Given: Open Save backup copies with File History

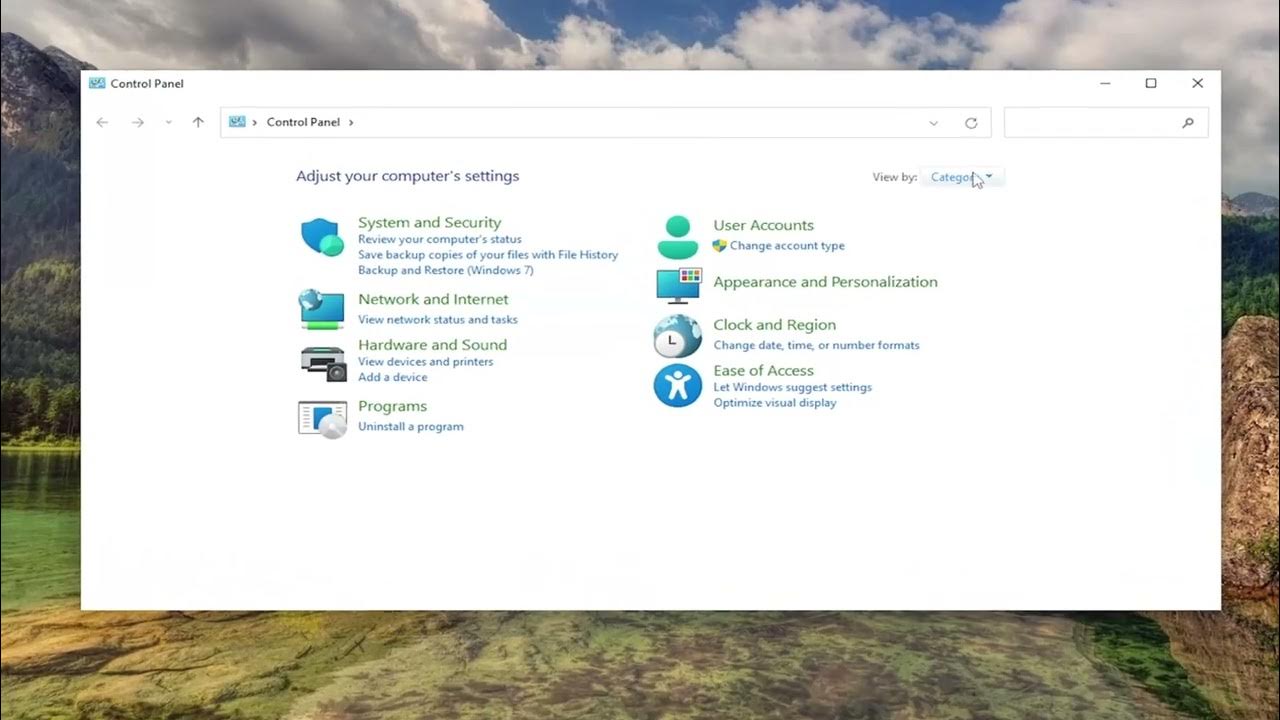Looking at the screenshot, I should point(488,255).
